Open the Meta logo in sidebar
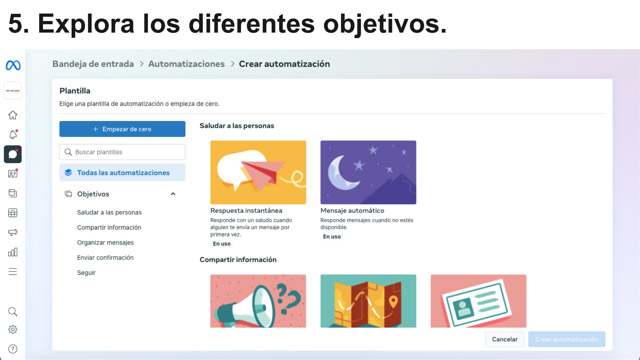This screenshot has width=640, height=360. [13, 65]
